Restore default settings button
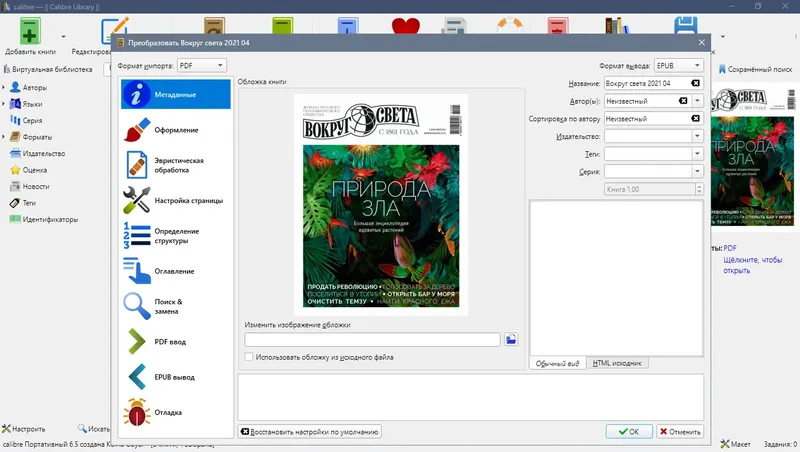Image resolution: width=800 pixels, height=452 pixels. pos(310,432)
